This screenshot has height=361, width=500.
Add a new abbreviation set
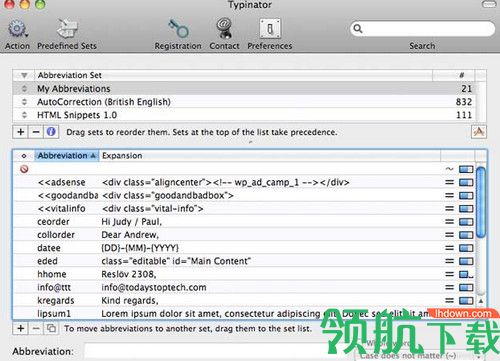click(x=21, y=132)
